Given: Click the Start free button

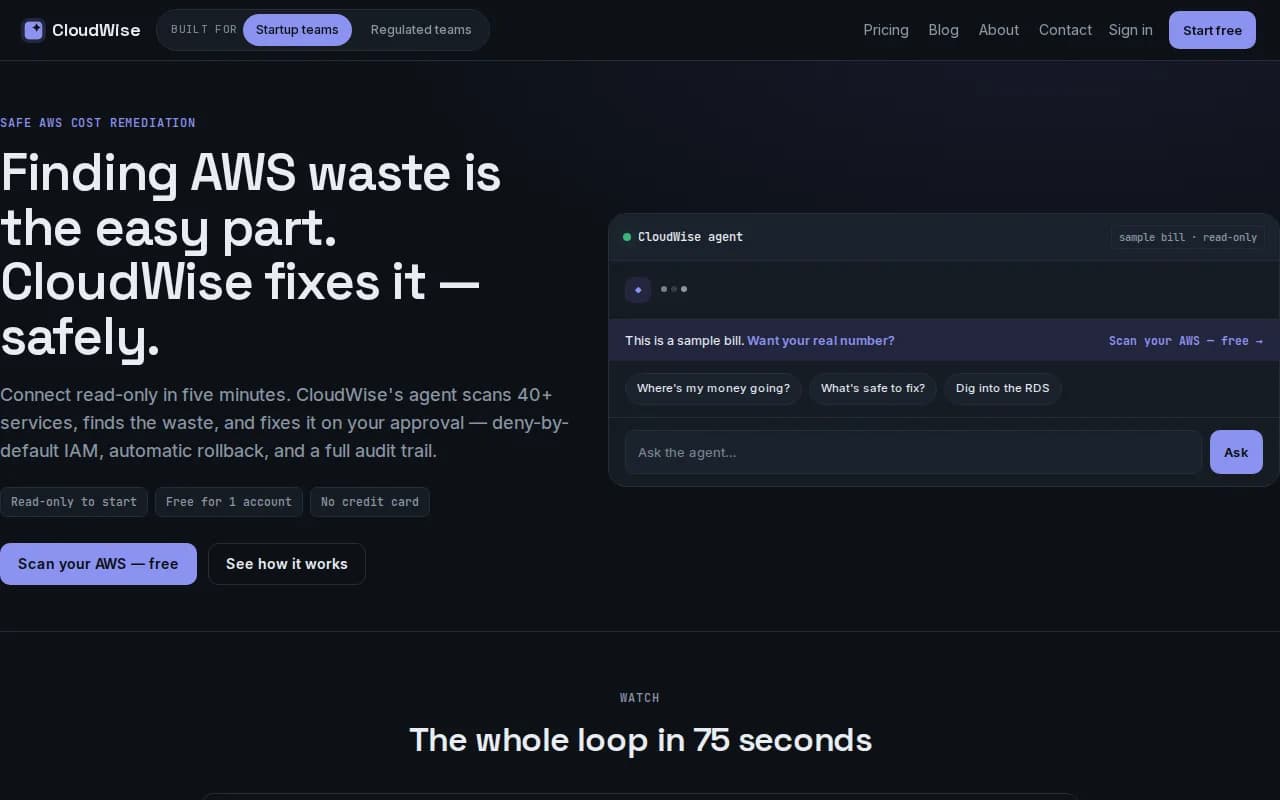Looking at the screenshot, I should (x=1212, y=30).
